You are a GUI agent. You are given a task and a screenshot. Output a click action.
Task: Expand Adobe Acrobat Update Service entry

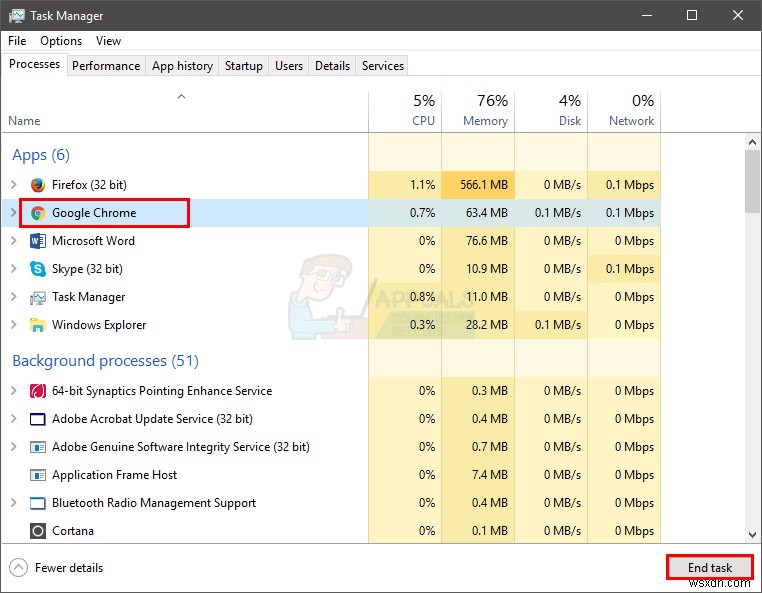point(14,419)
